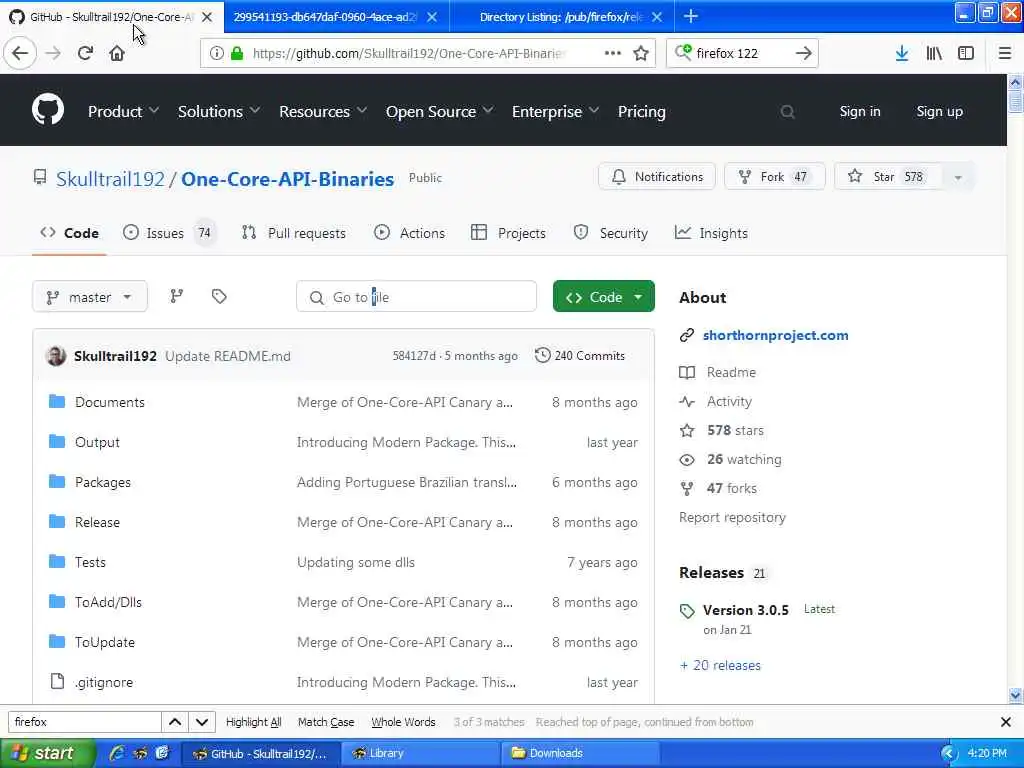Screen dimensions: 1024x768
Task: Open page actions three-dot menu in address bar
Action: click(613, 53)
